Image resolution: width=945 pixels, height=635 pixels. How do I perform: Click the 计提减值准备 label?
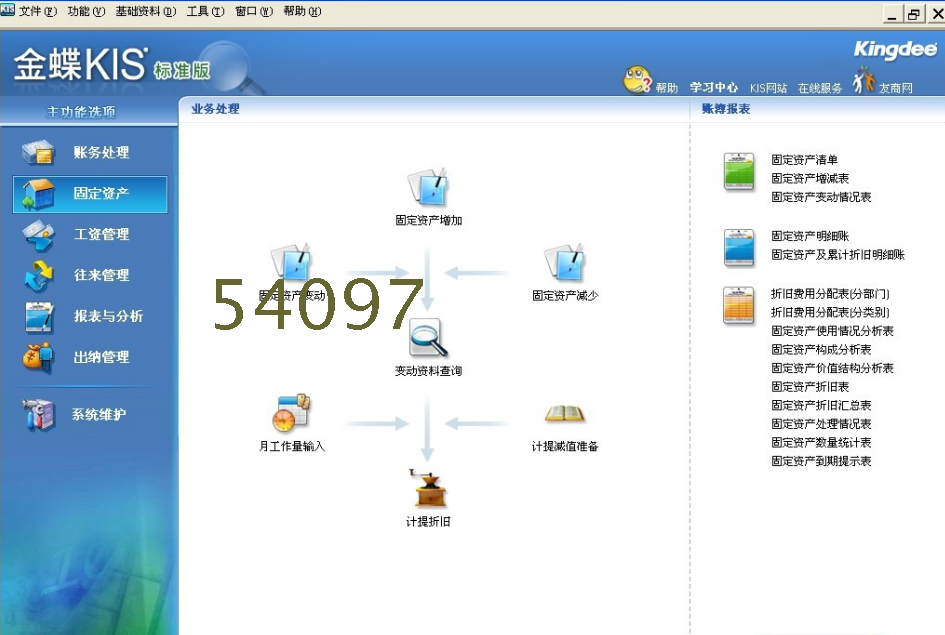(x=565, y=446)
